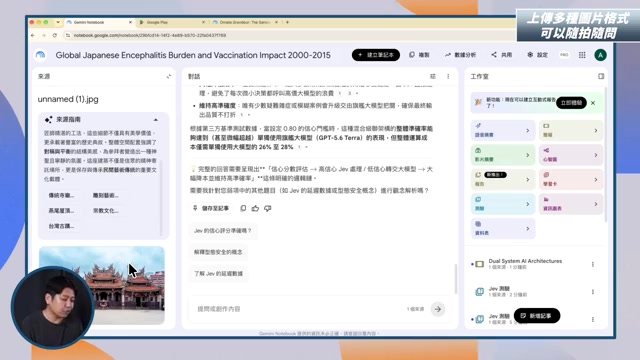Expand 心智圖 tile chevron
Screen dimensions: 640x360
tap(596, 155)
